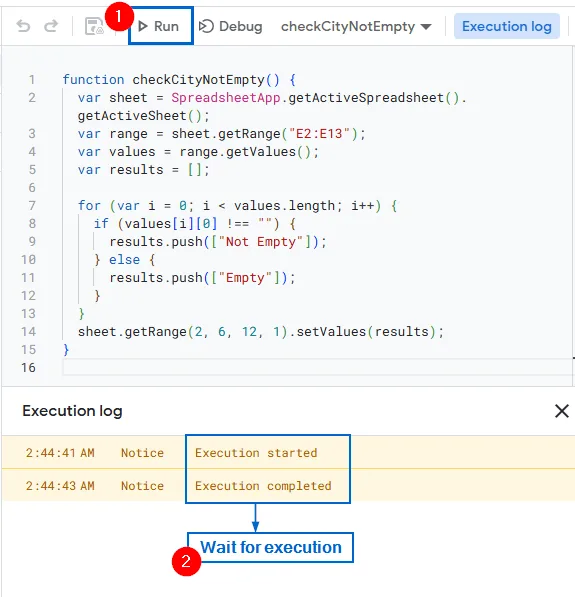Select the 2:44:41 AM log timestamp
The height and width of the screenshot is (597, 575).
tap(60, 453)
